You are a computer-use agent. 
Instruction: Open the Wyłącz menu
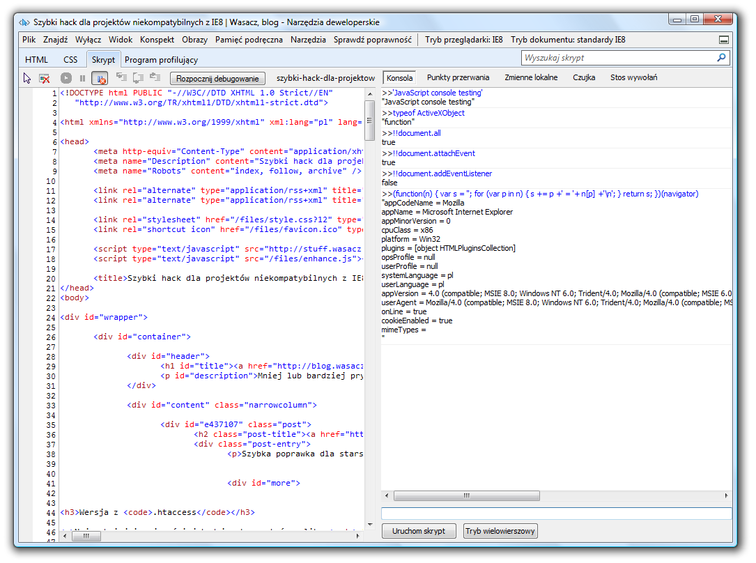point(88,40)
